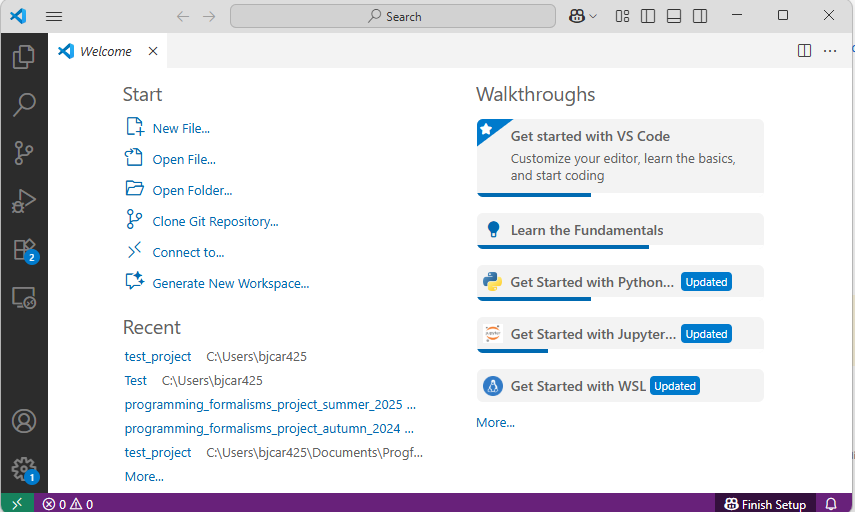
Task: Click Connect to... link
Action: pyautogui.click(x=188, y=252)
